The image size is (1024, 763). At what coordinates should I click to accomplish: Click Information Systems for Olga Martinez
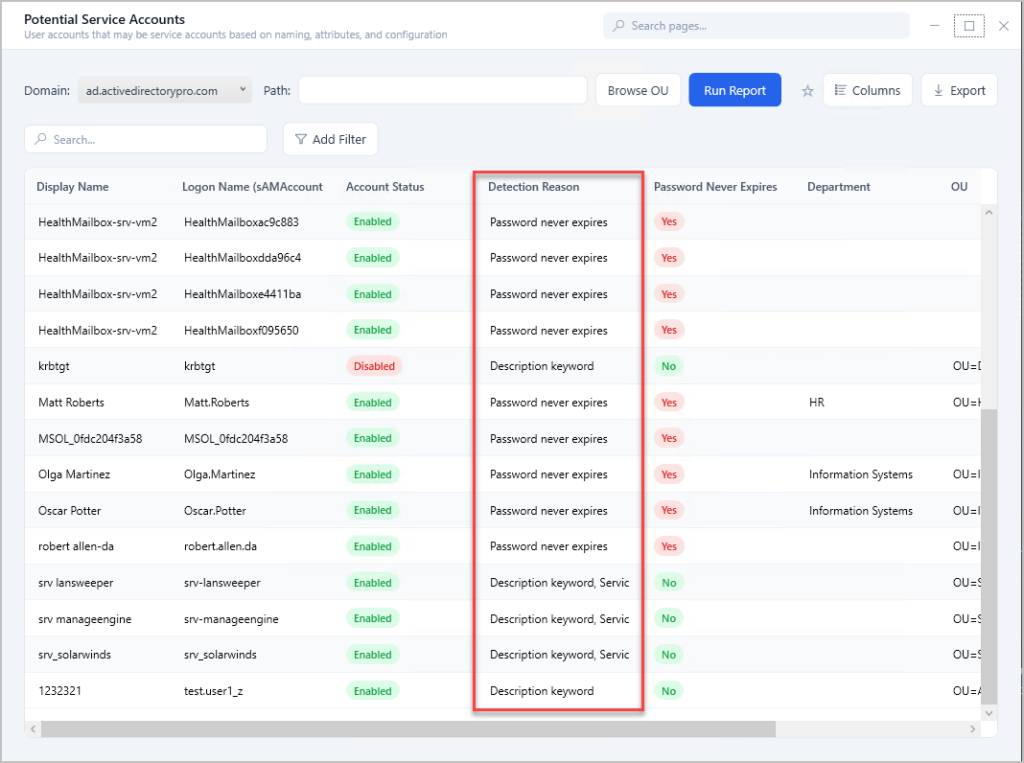(x=861, y=474)
